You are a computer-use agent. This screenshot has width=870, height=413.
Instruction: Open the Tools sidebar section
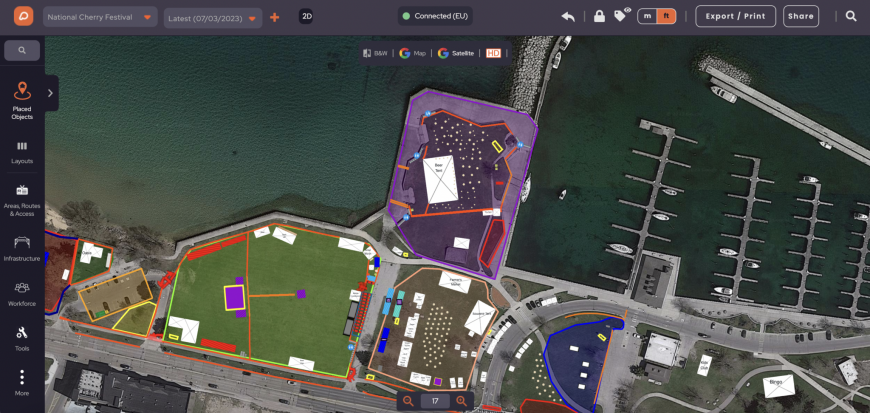click(x=22, y=338)
